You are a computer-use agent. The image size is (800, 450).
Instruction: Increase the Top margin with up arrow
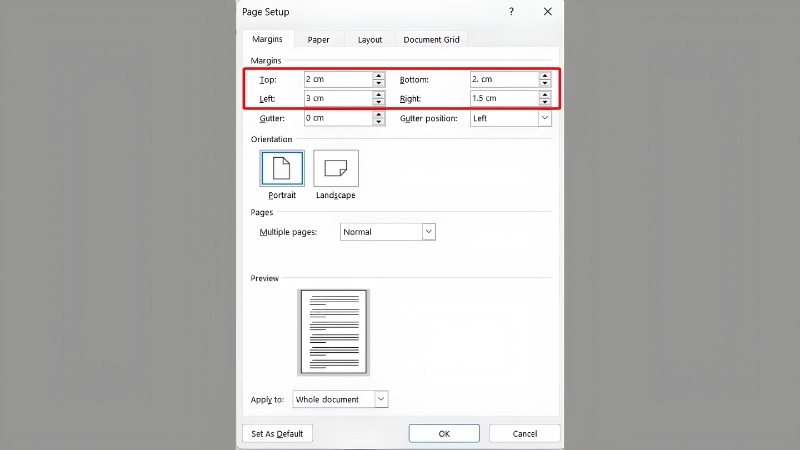pyautogui.click(x=378, y=76)
